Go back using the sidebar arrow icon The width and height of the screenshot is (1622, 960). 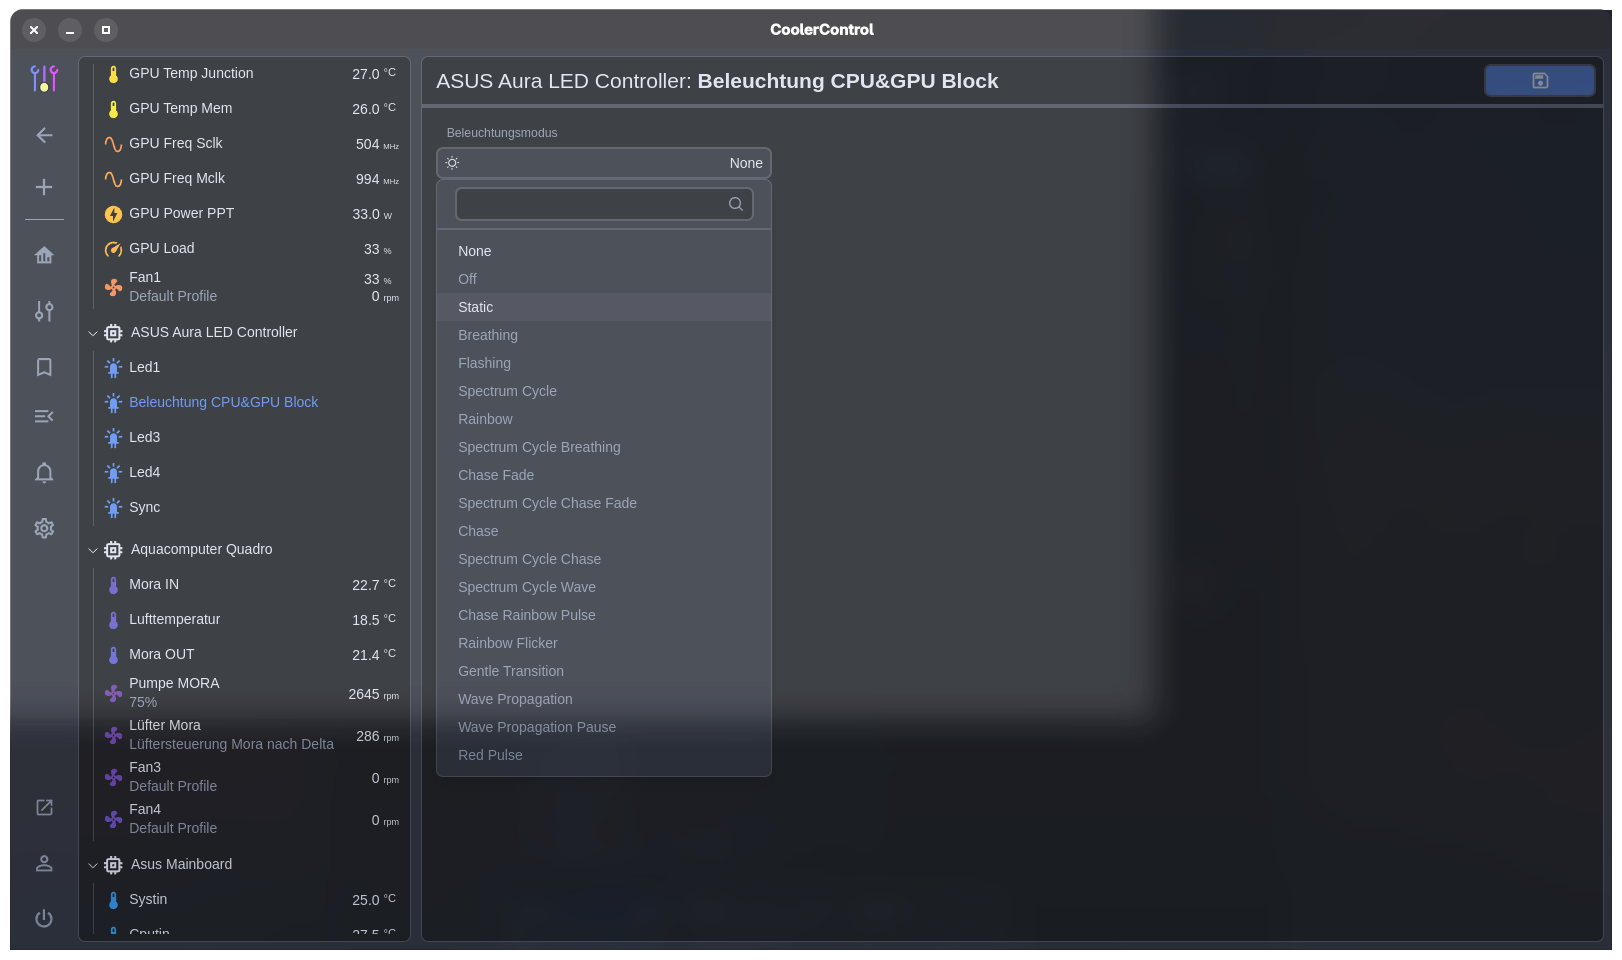click(x=44, y=135)
